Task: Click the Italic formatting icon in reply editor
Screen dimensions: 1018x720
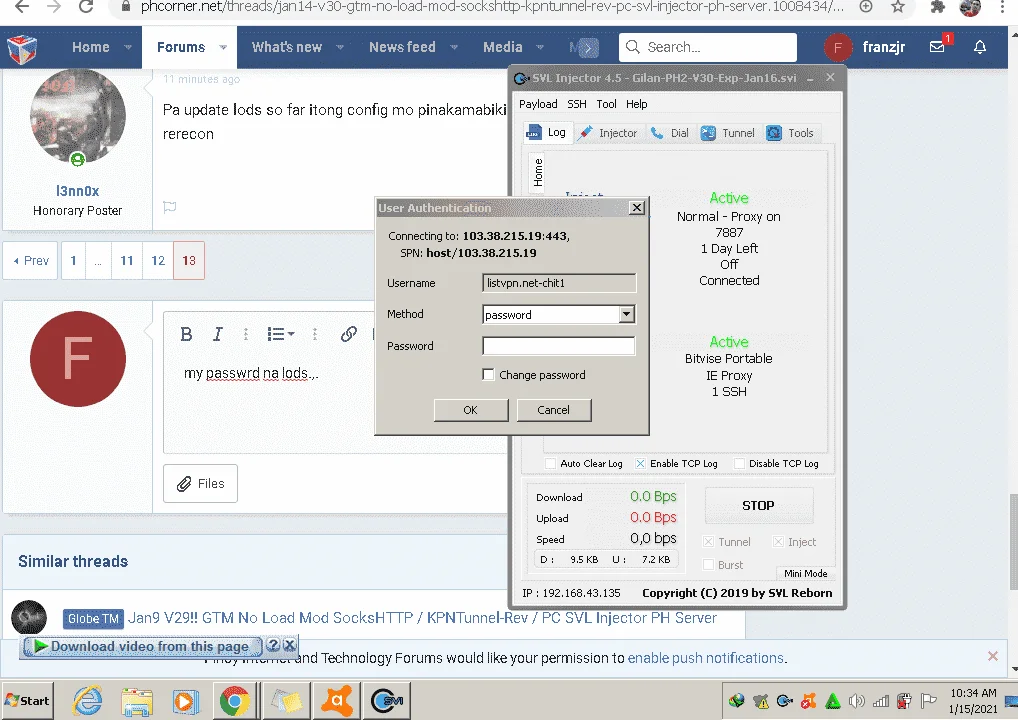Action: click(x=217, y=334)
